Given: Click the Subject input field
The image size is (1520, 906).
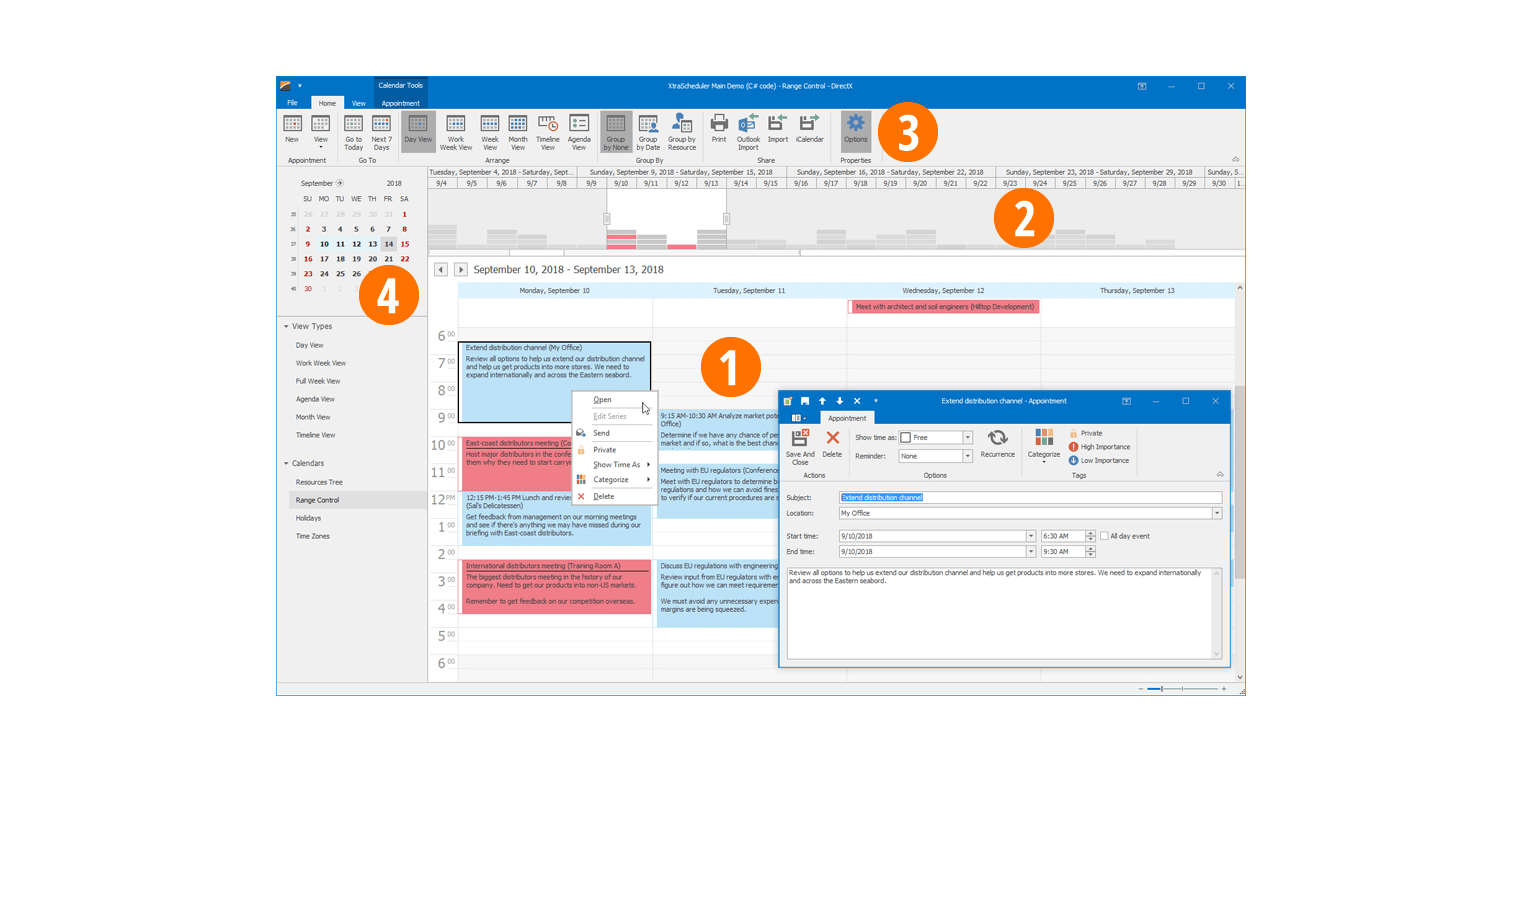Looking at the screenshot, I should (x=1030, y=498).
